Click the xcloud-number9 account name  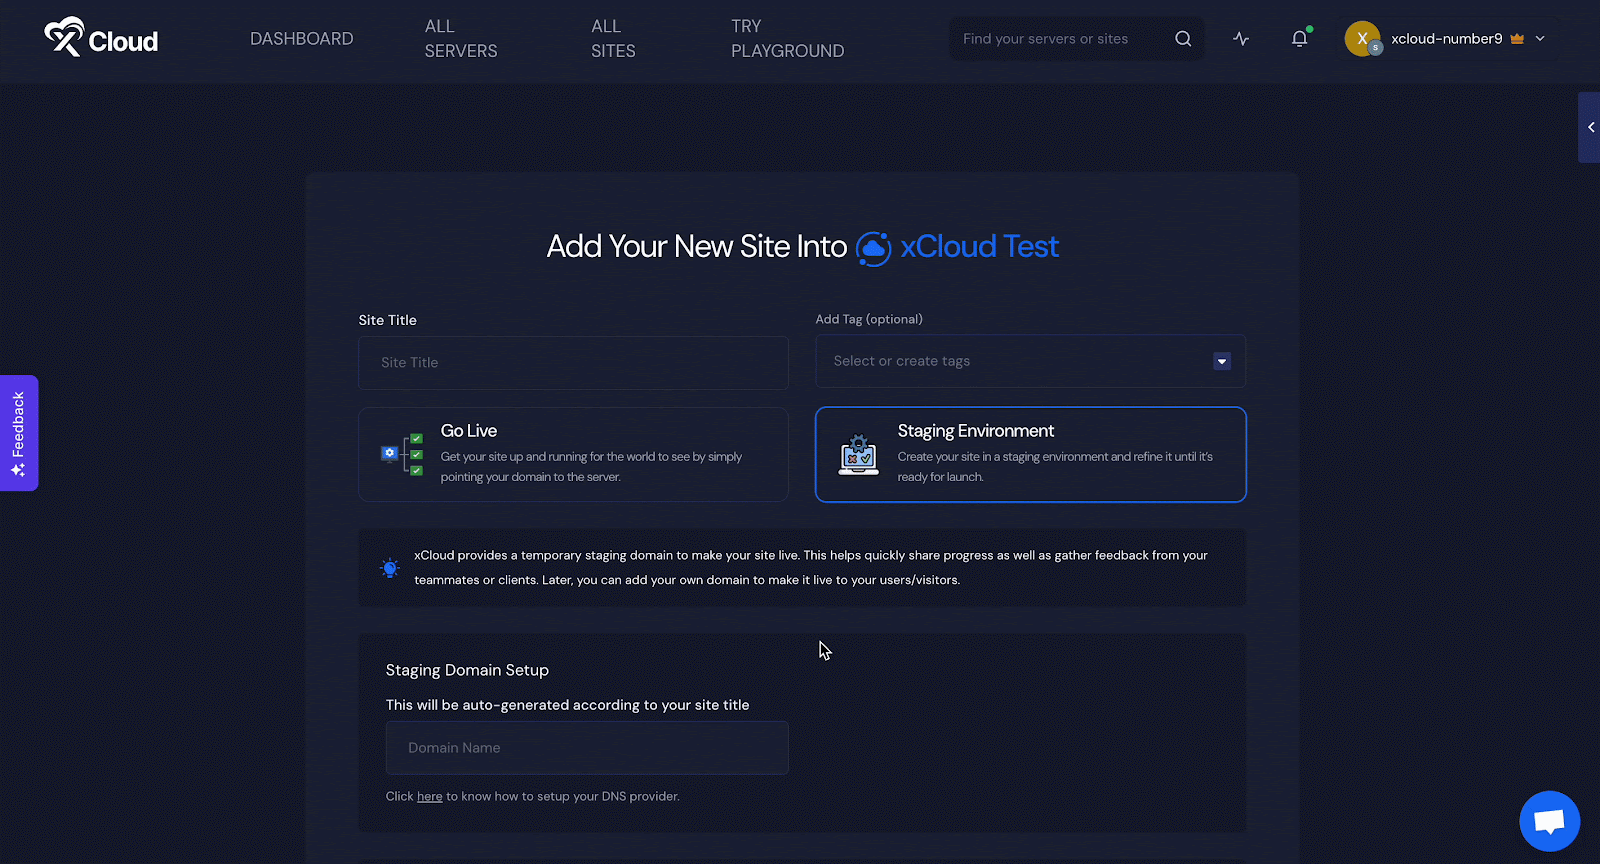pyautogui.click(x=1446, y=39)
